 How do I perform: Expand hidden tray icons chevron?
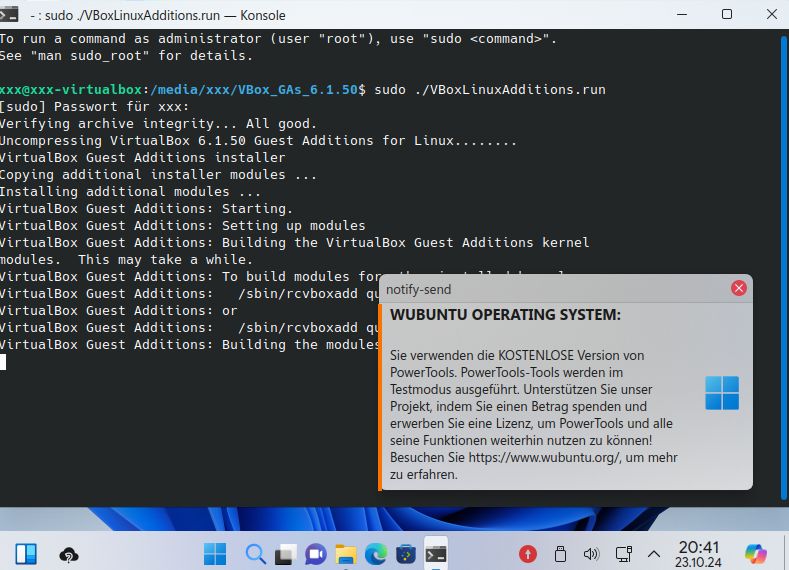[x=654, y=554]
